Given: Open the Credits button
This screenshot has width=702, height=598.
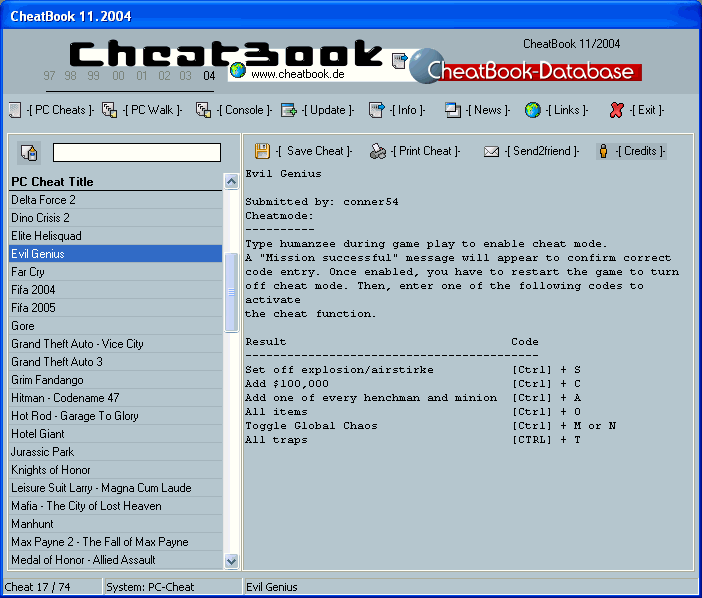Looking at the screenshot, I should (603, 152).
